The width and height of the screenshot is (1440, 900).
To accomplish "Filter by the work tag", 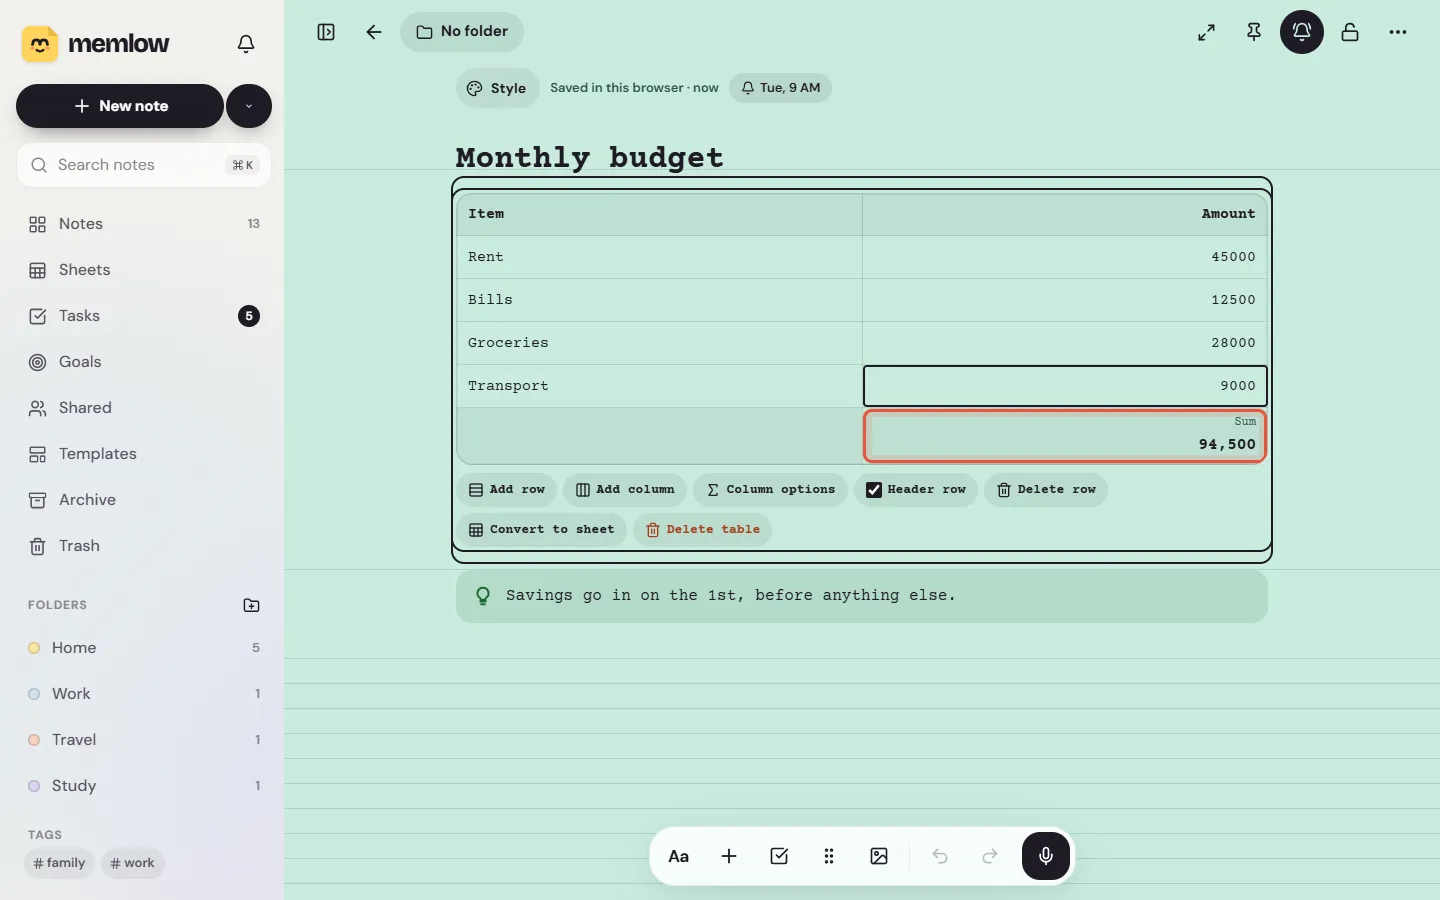I will 133,863.
